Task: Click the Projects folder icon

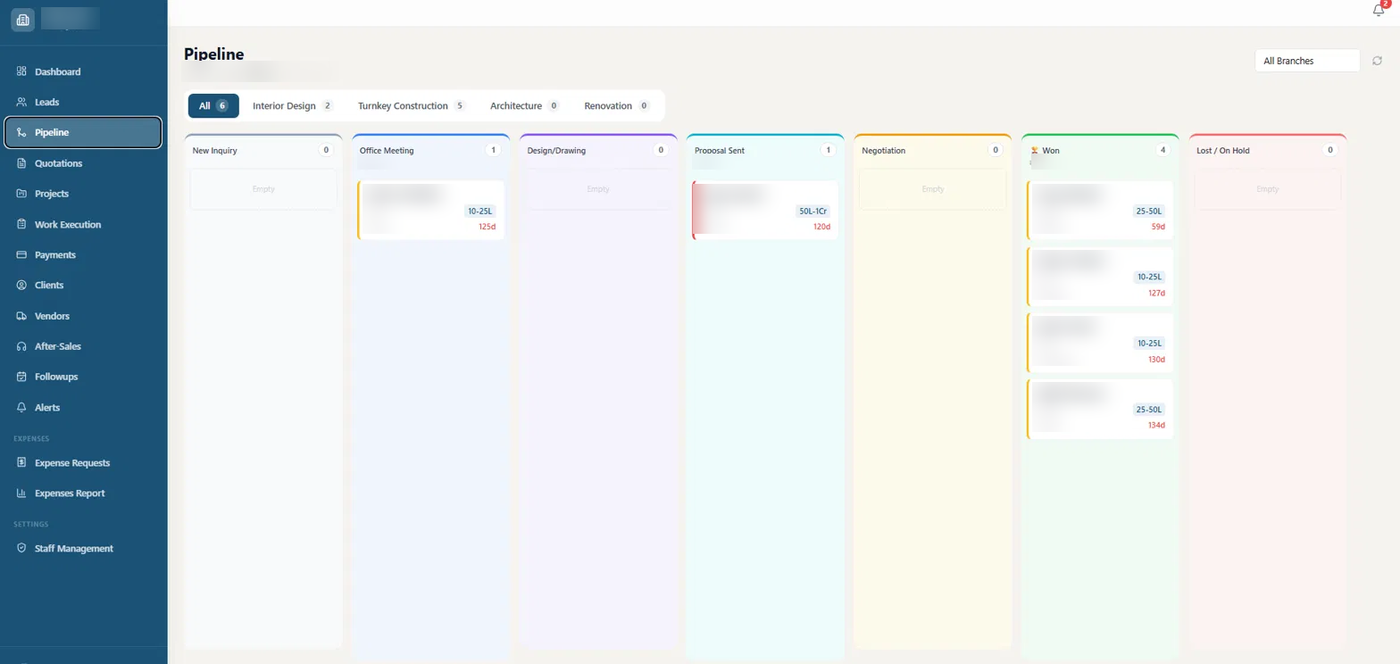Action: 22,193
